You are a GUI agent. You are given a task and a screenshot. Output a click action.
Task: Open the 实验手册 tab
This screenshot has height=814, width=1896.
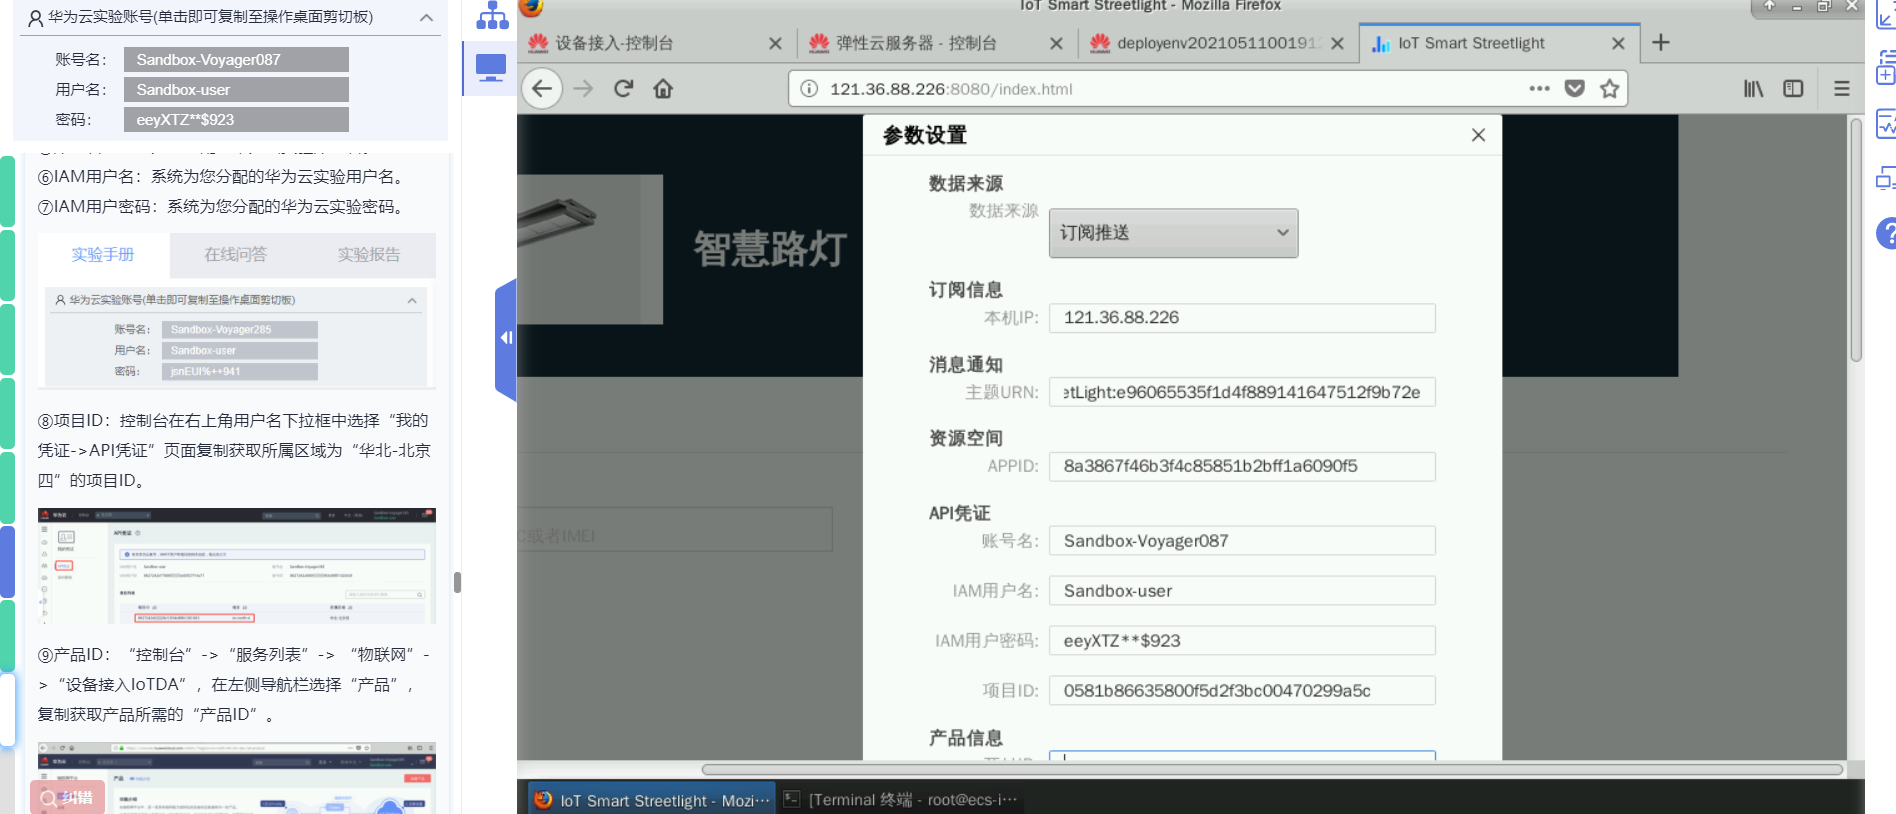[103, 255]
